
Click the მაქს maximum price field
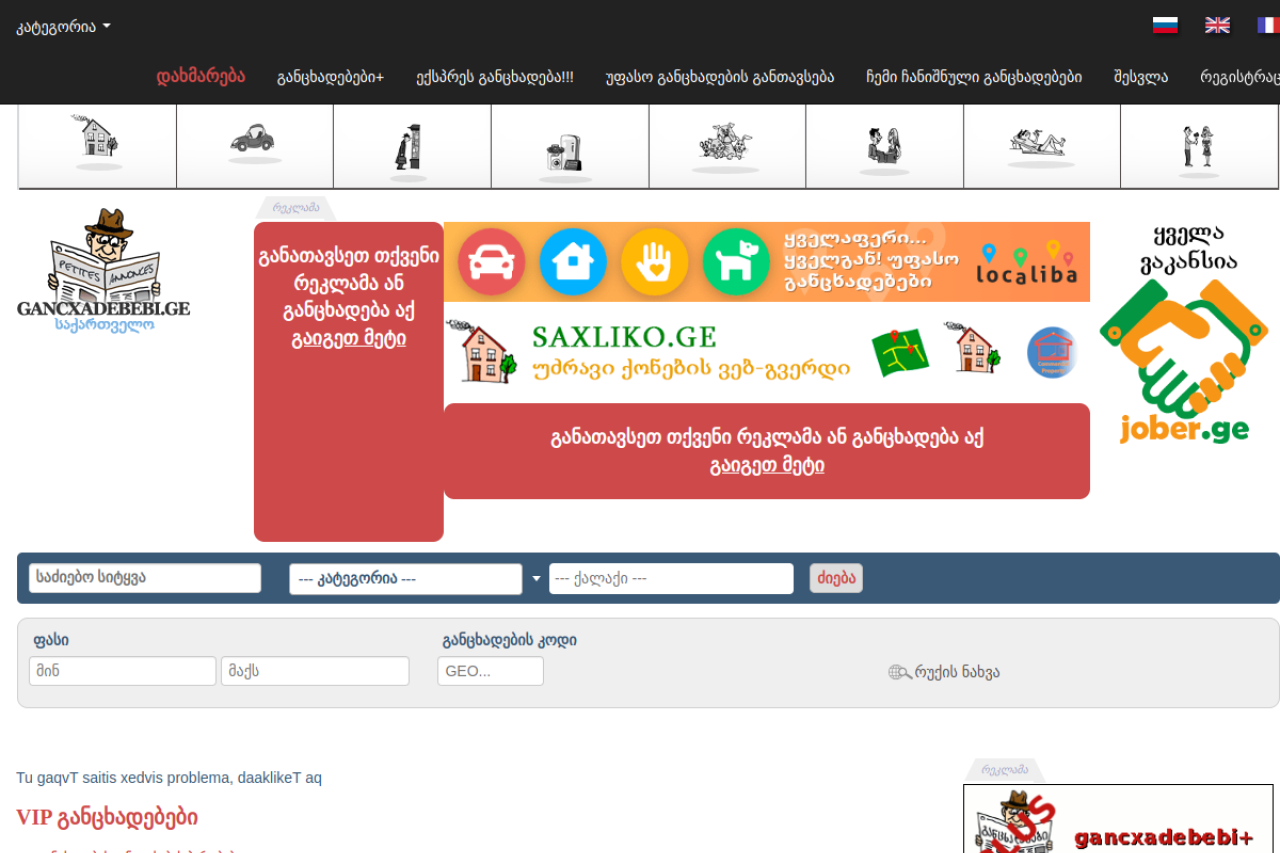[x=315, y=671]
